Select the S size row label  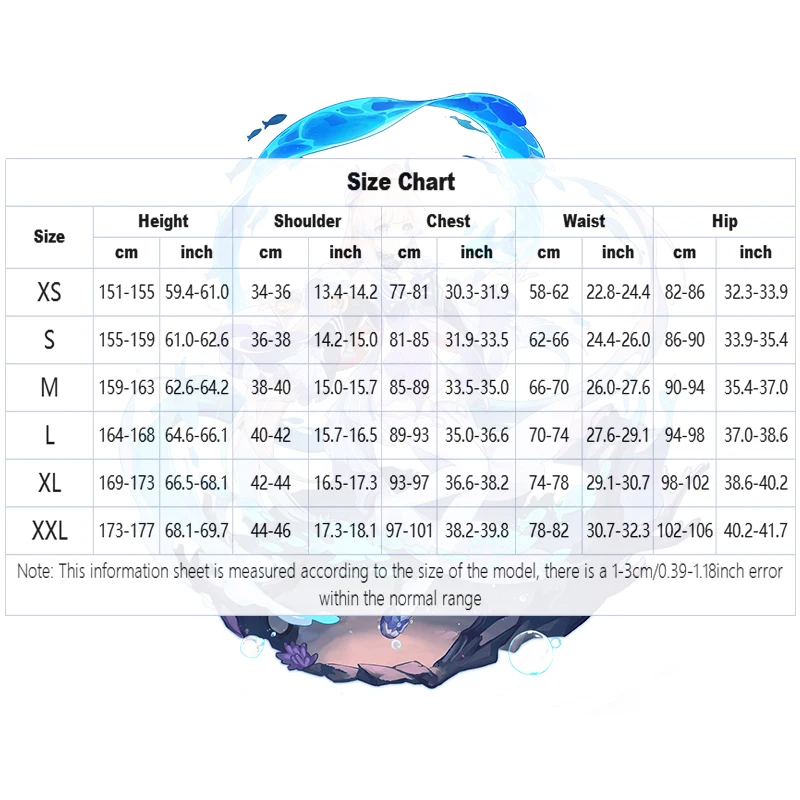point(49,340)
